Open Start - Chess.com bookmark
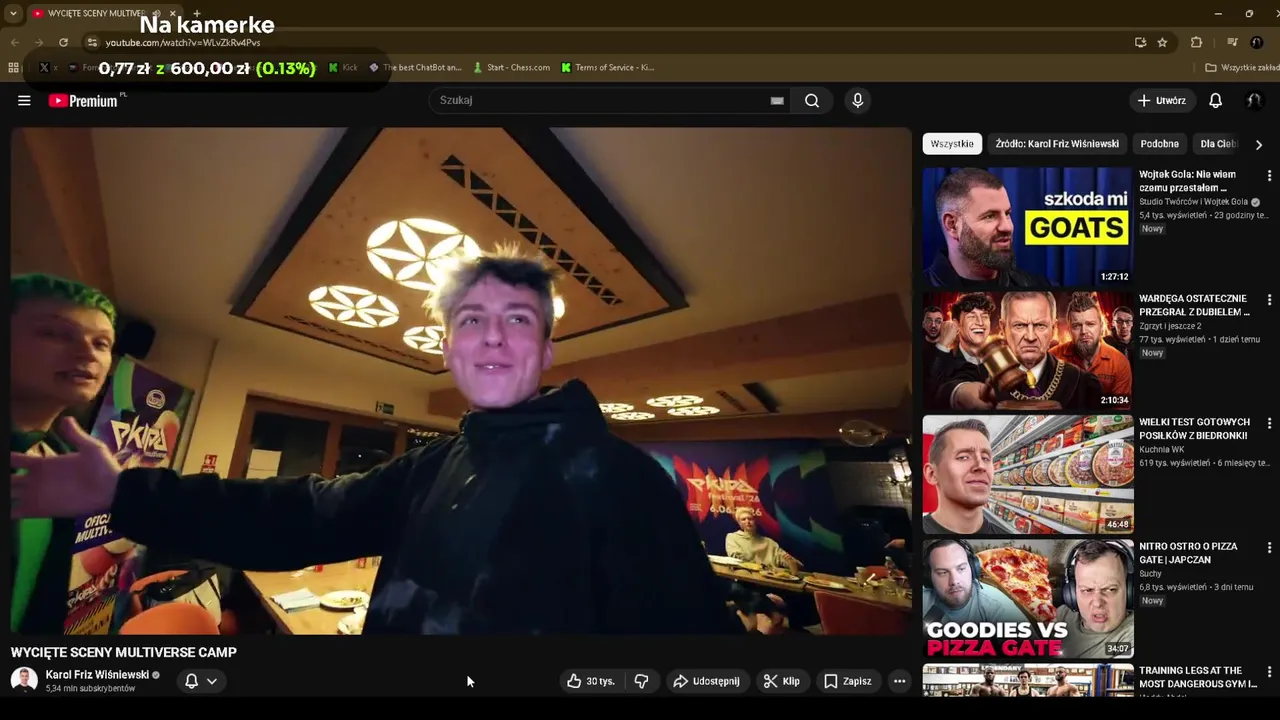This screenshot has height=720, width=1280. click(x=511, y=67)
